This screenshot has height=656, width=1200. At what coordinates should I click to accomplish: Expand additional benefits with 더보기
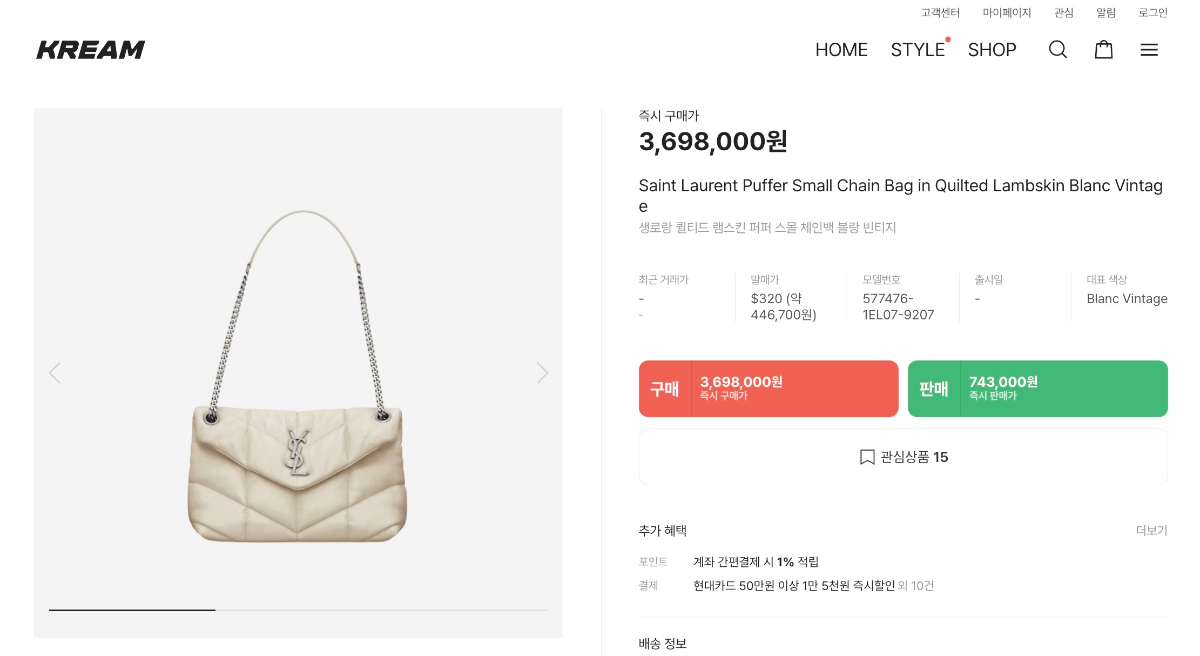tap(1151, 531)
